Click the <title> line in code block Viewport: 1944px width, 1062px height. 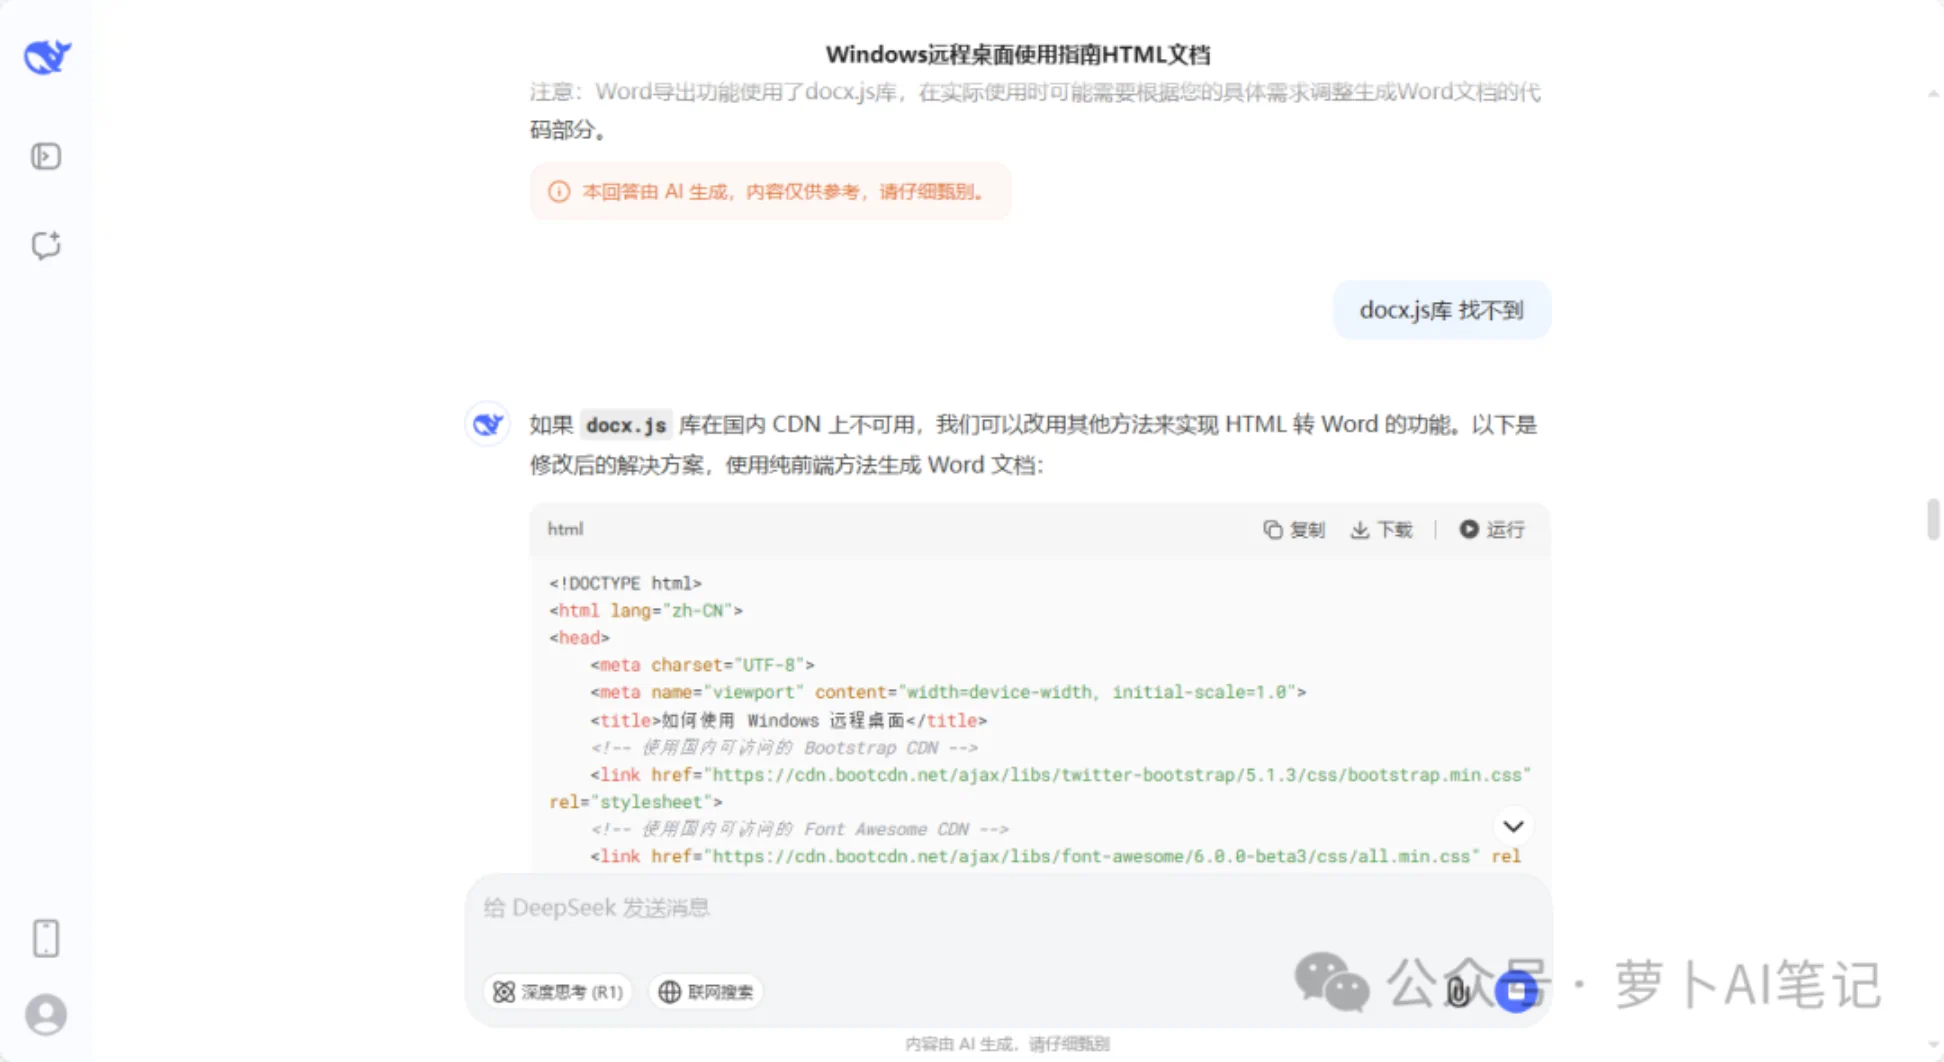click(788, 720)
